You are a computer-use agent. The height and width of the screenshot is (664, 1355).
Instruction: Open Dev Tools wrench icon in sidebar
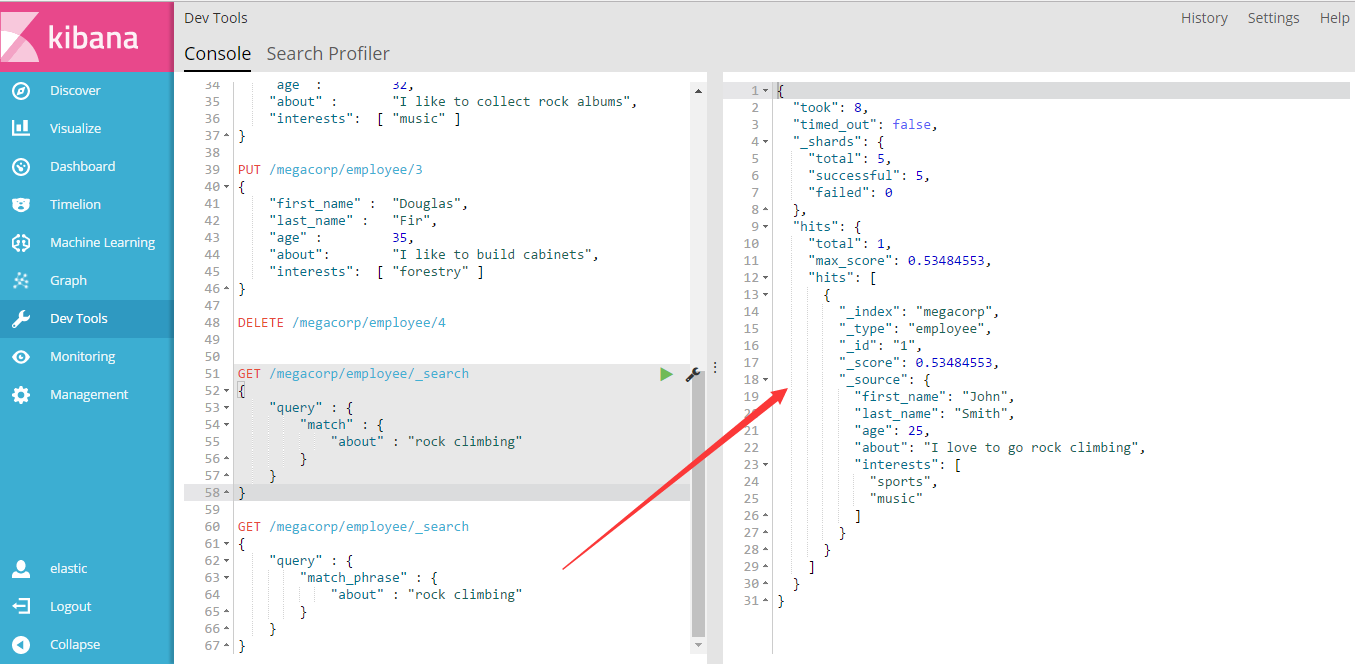pyautogui.click(x=21, y=319)
